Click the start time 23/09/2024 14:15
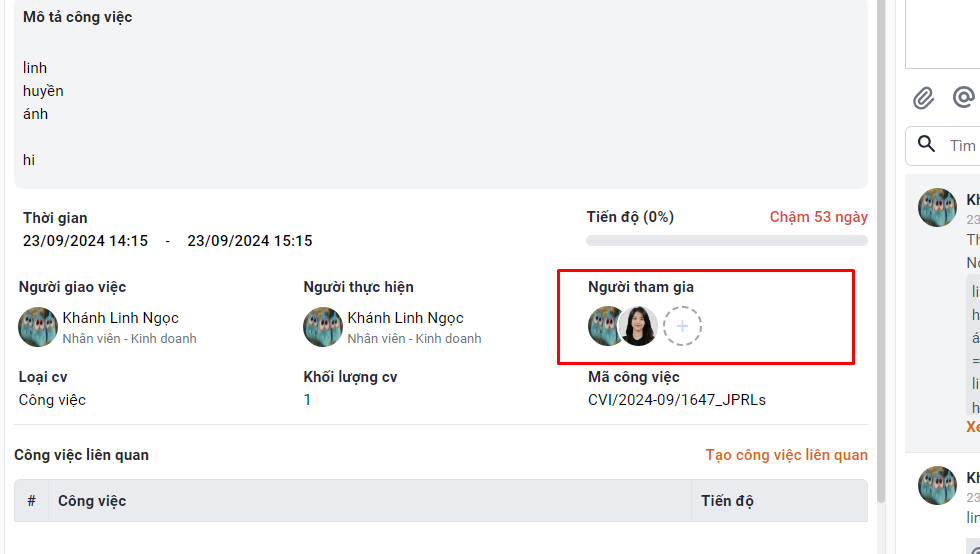 86,241
